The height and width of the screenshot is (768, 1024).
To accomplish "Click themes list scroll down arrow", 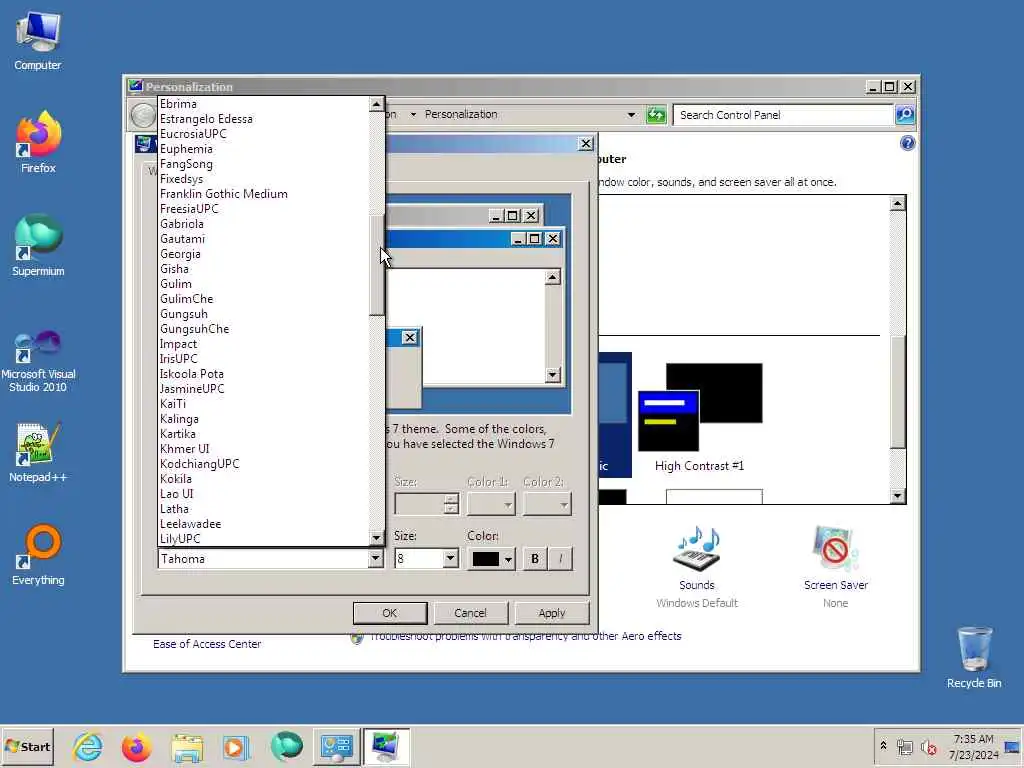I will [x=897, y=496].
